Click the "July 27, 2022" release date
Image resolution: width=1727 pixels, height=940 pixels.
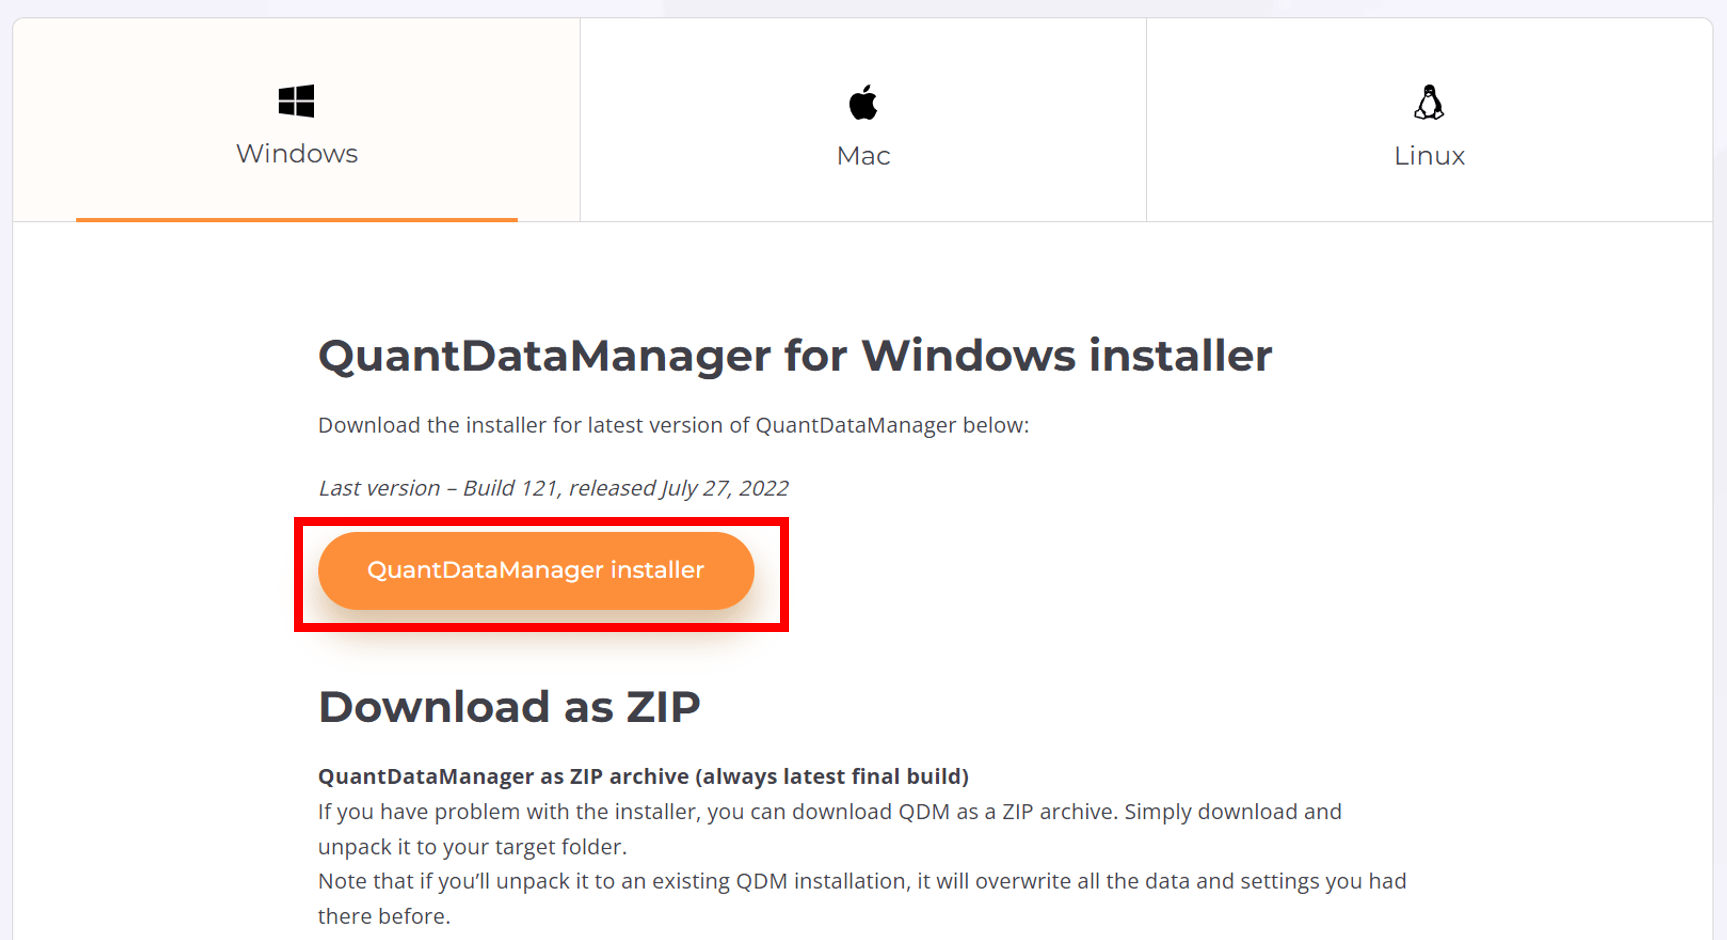[x=724, y=488]
